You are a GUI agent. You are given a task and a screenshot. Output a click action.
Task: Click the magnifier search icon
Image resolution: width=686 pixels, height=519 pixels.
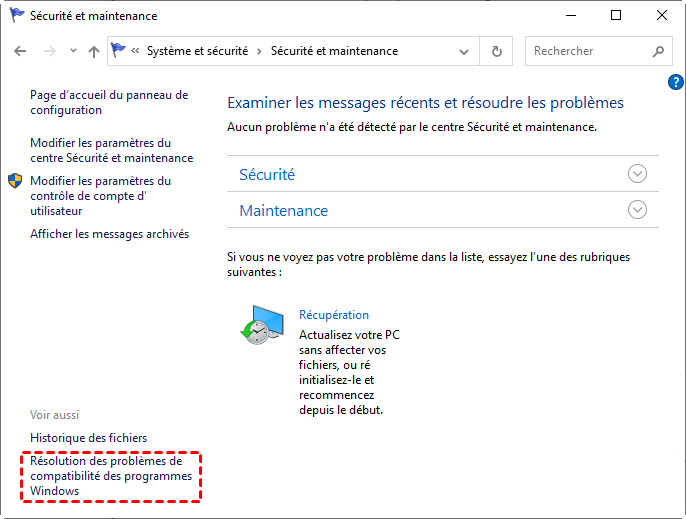658,52
